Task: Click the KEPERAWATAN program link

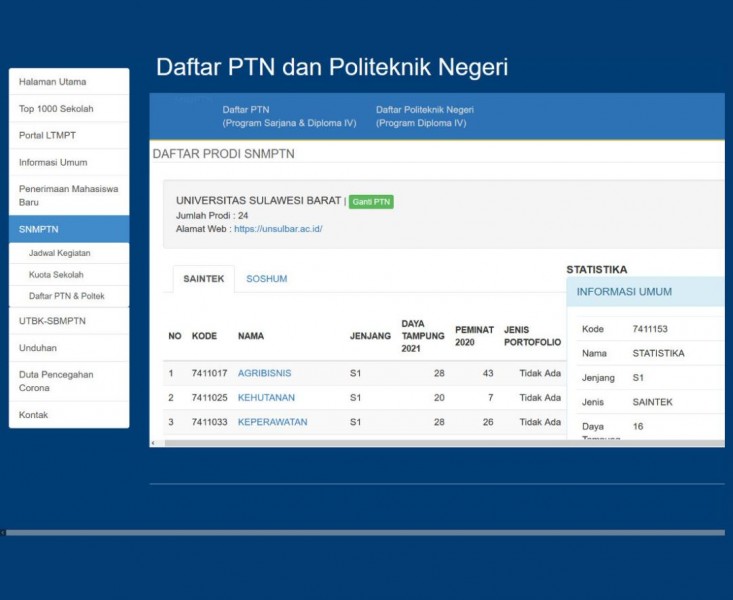Action: pyautogui.click(x=272, y=422)
